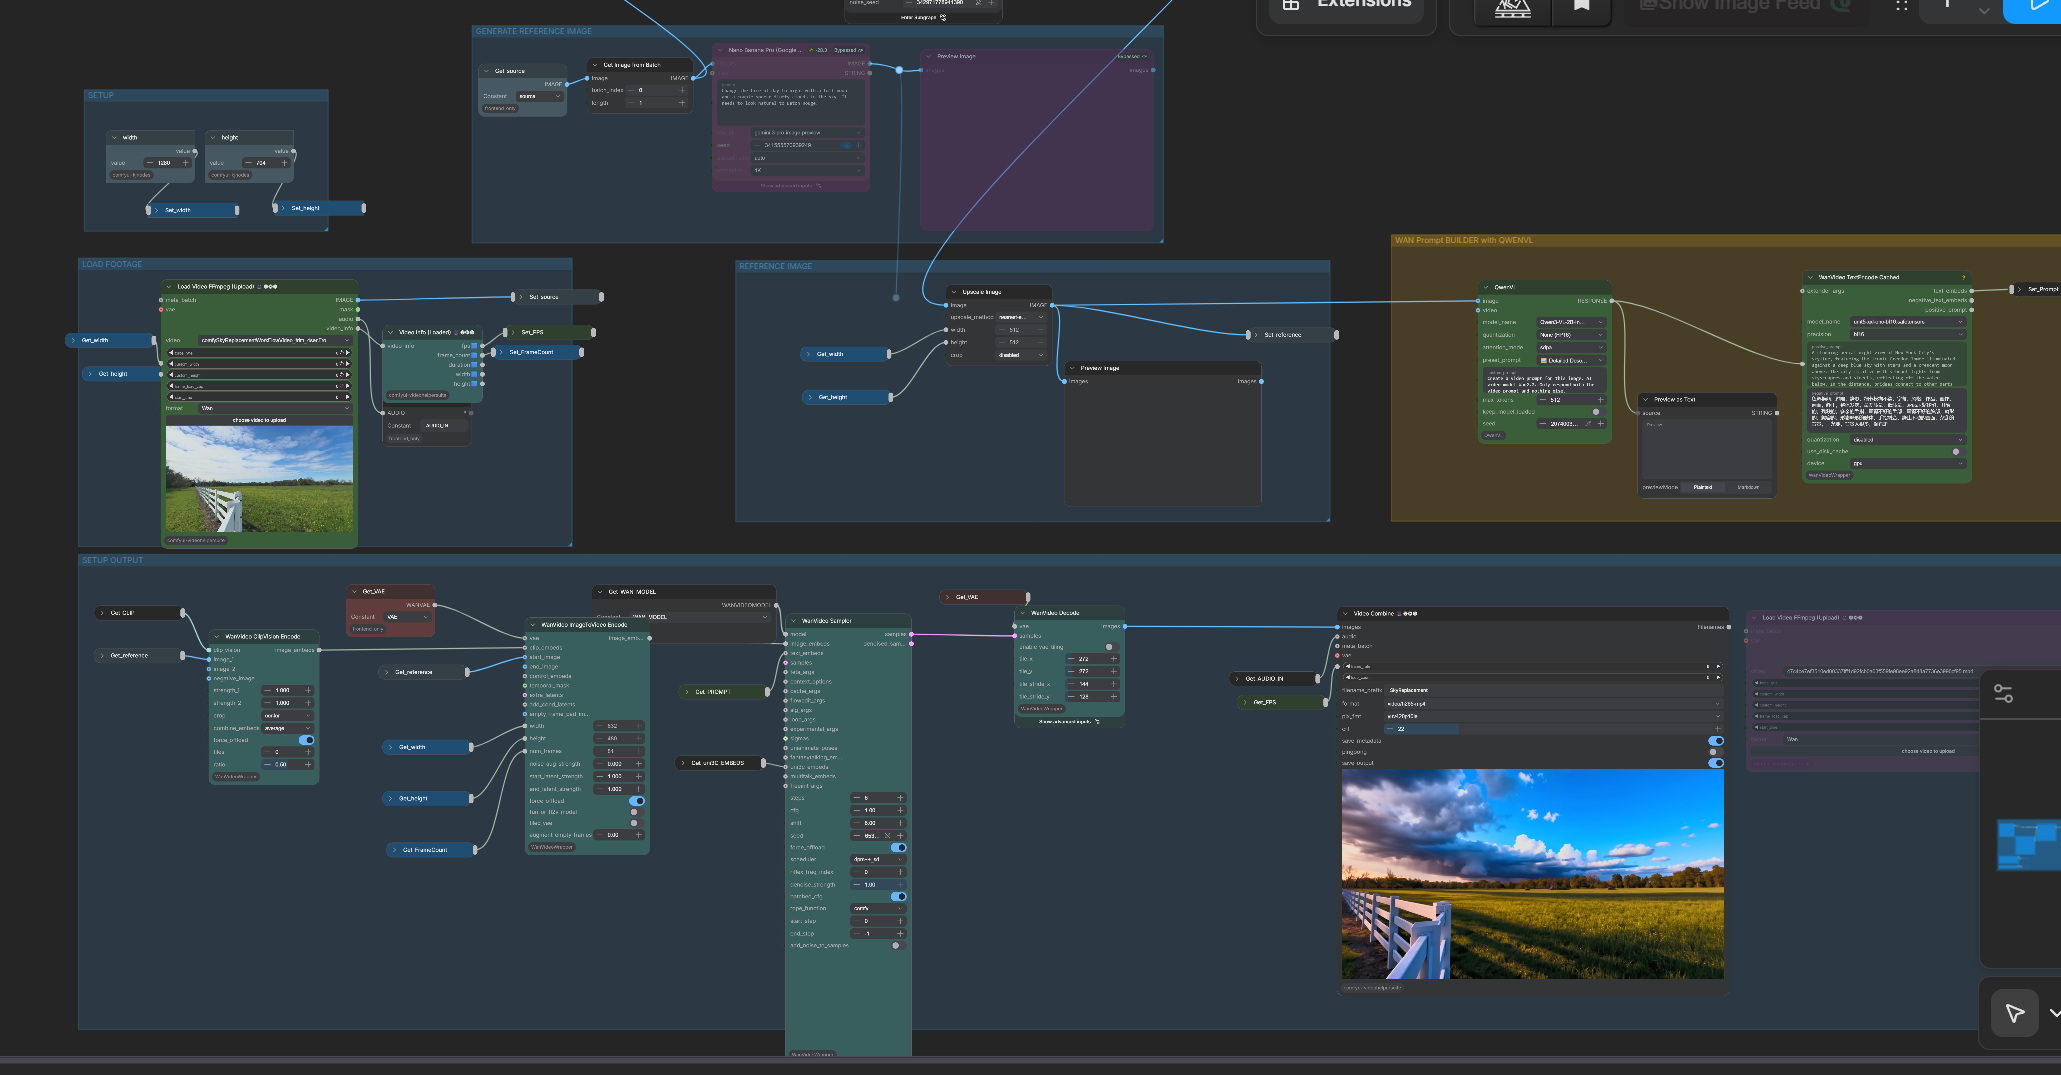This screenshot has height=1075, width=2061.
Task: Collapse the WanVideo ImageToVideo Encode node
Action: [x=533, y=625]
